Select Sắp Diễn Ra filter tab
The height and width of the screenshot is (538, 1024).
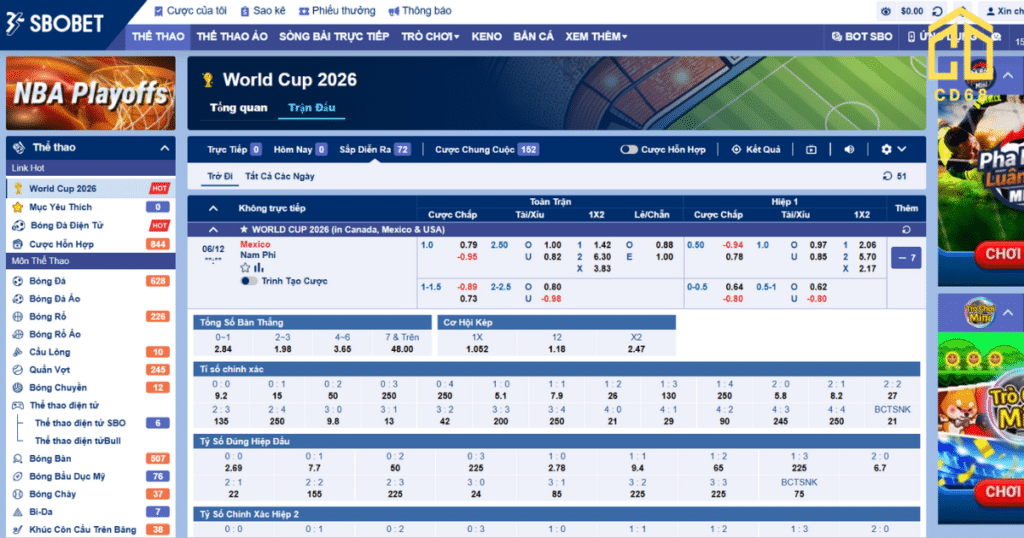(x=375, y=150)
